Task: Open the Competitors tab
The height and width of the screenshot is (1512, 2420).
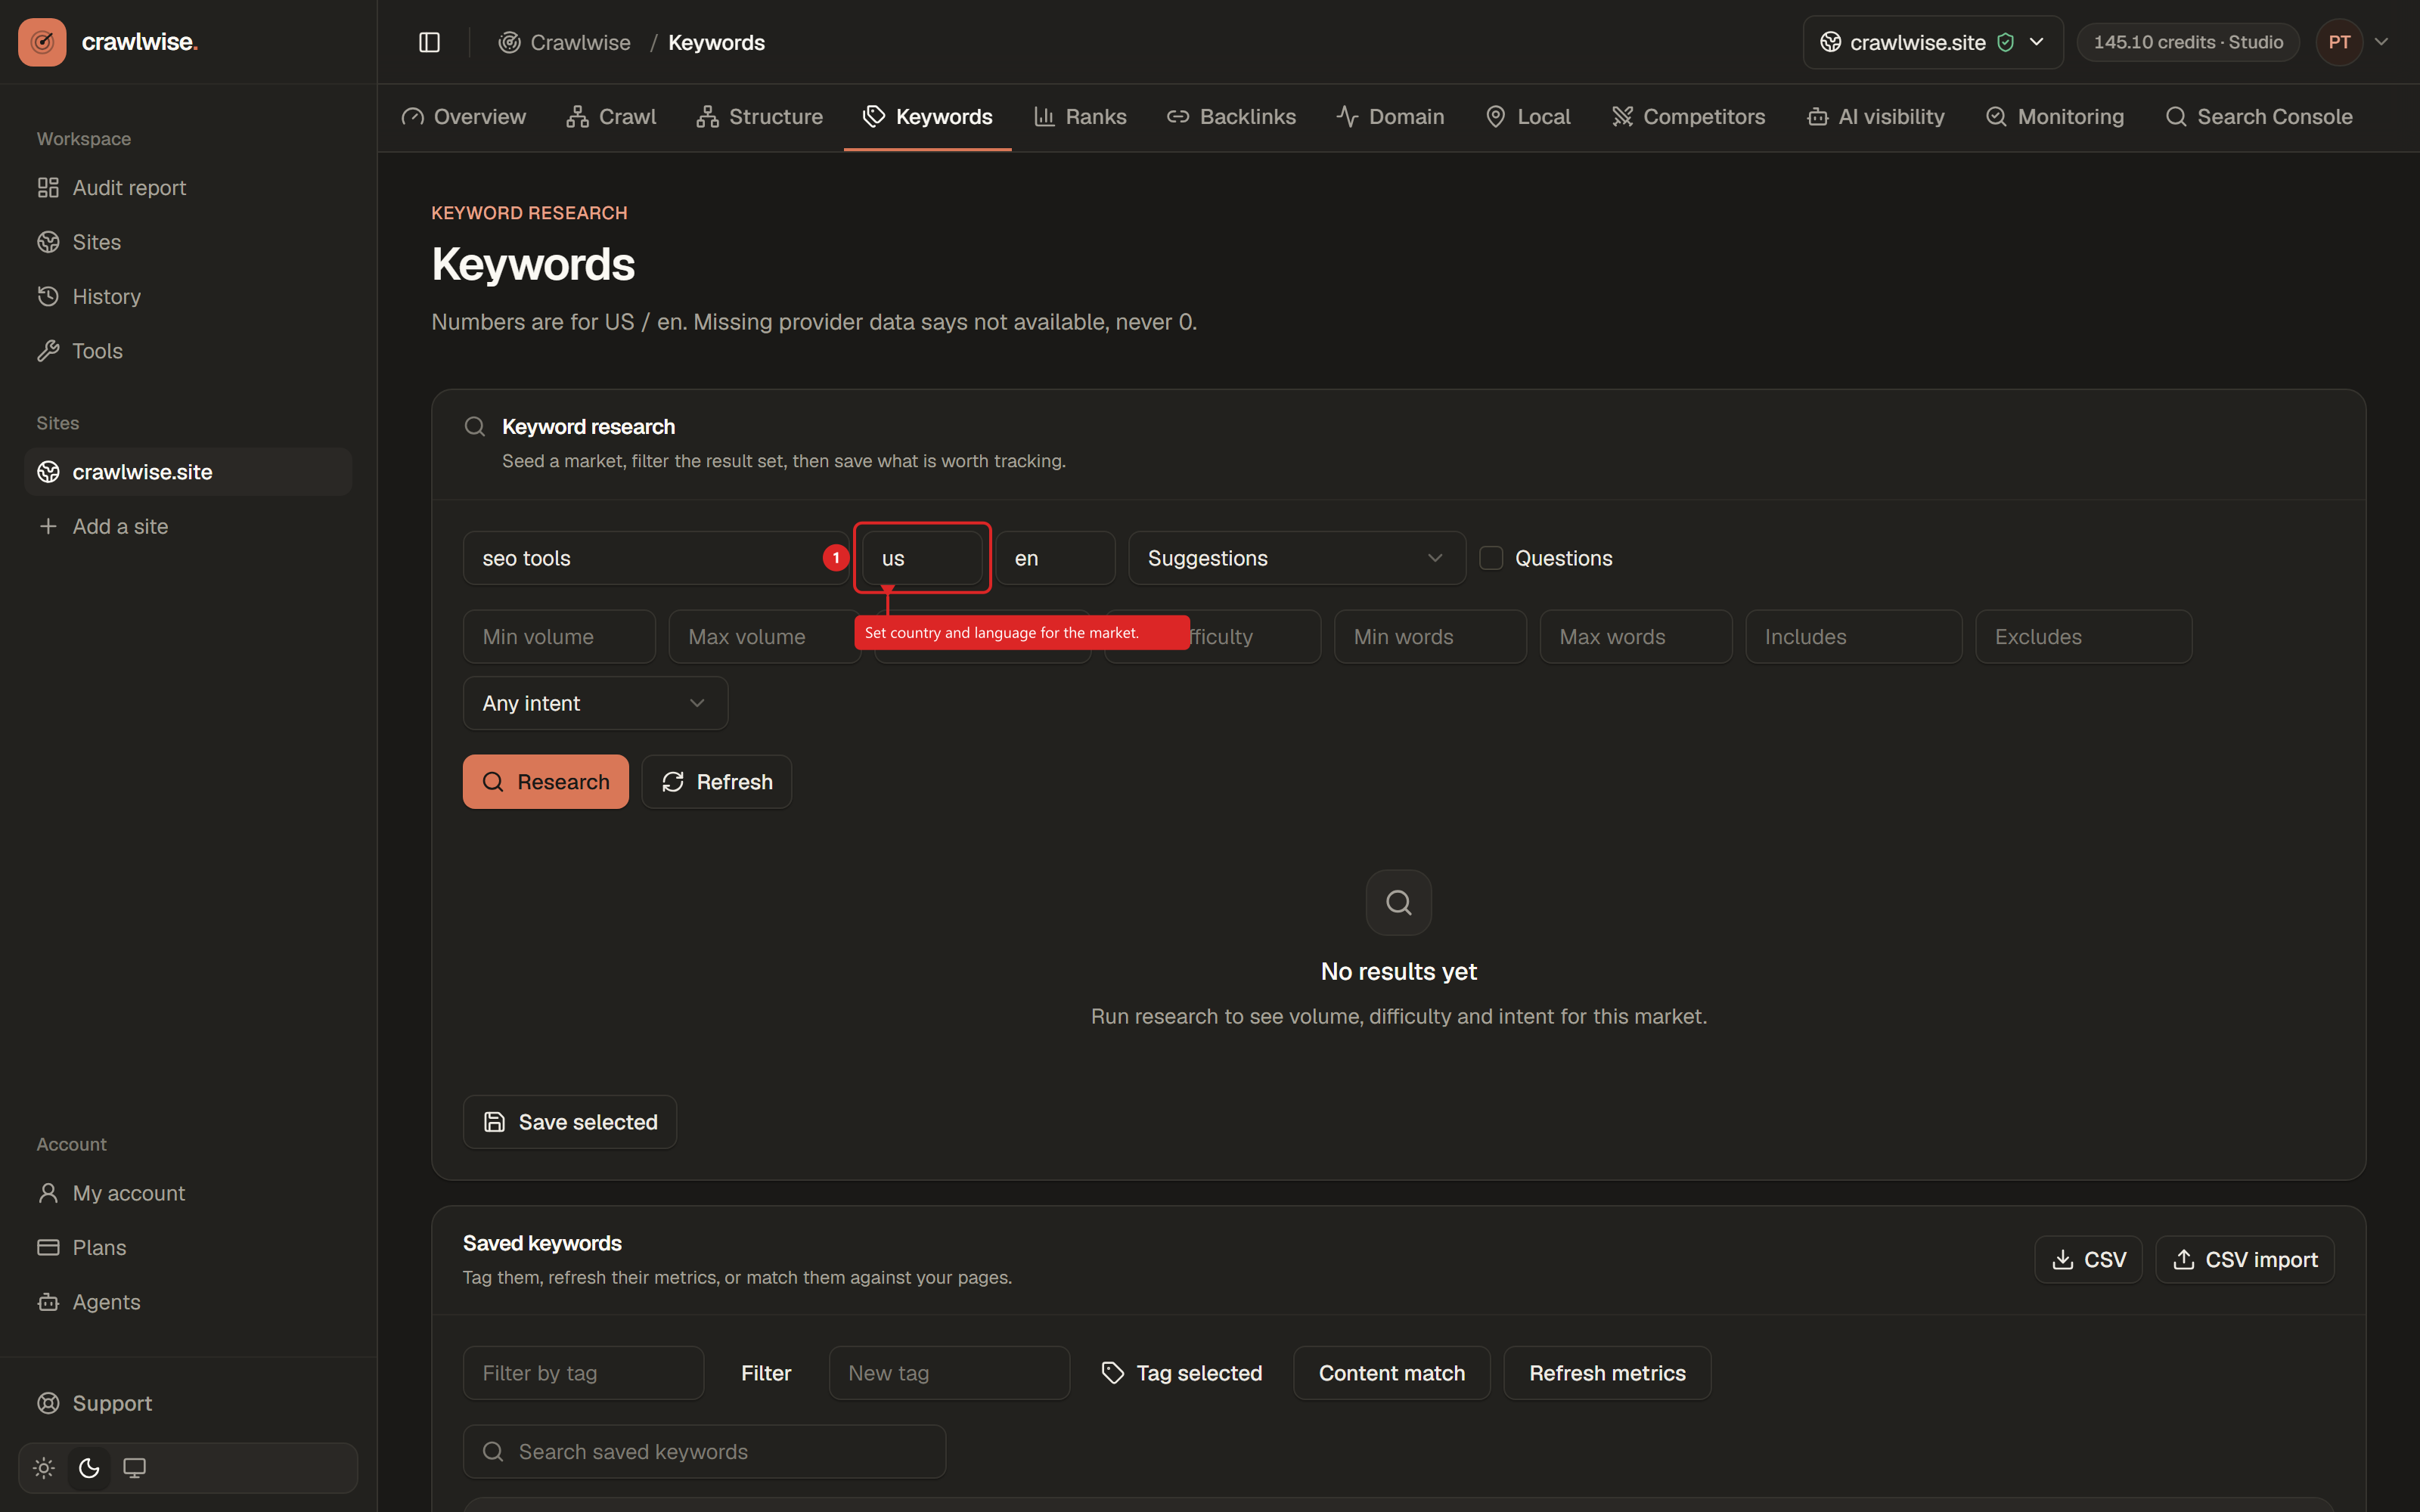Action: (x=1688, y=117)
